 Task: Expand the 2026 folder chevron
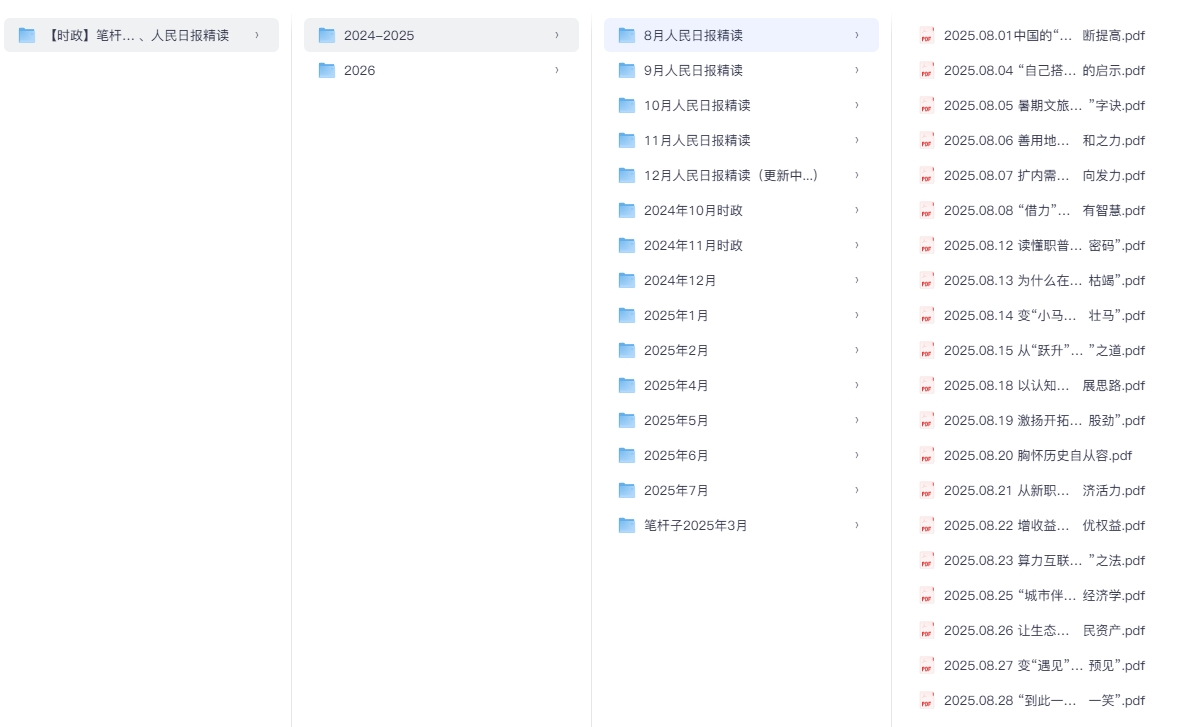(556, 70)
